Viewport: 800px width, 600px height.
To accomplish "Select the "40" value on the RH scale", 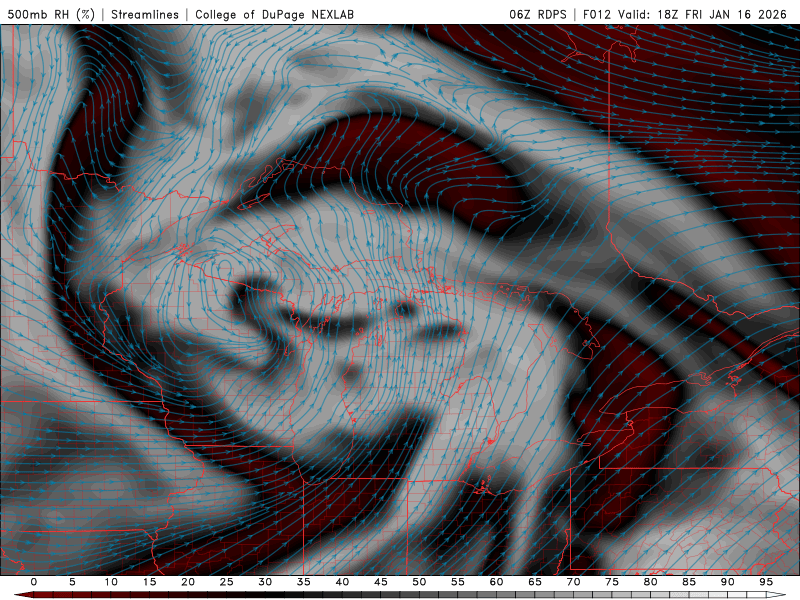I will [342, 582].
